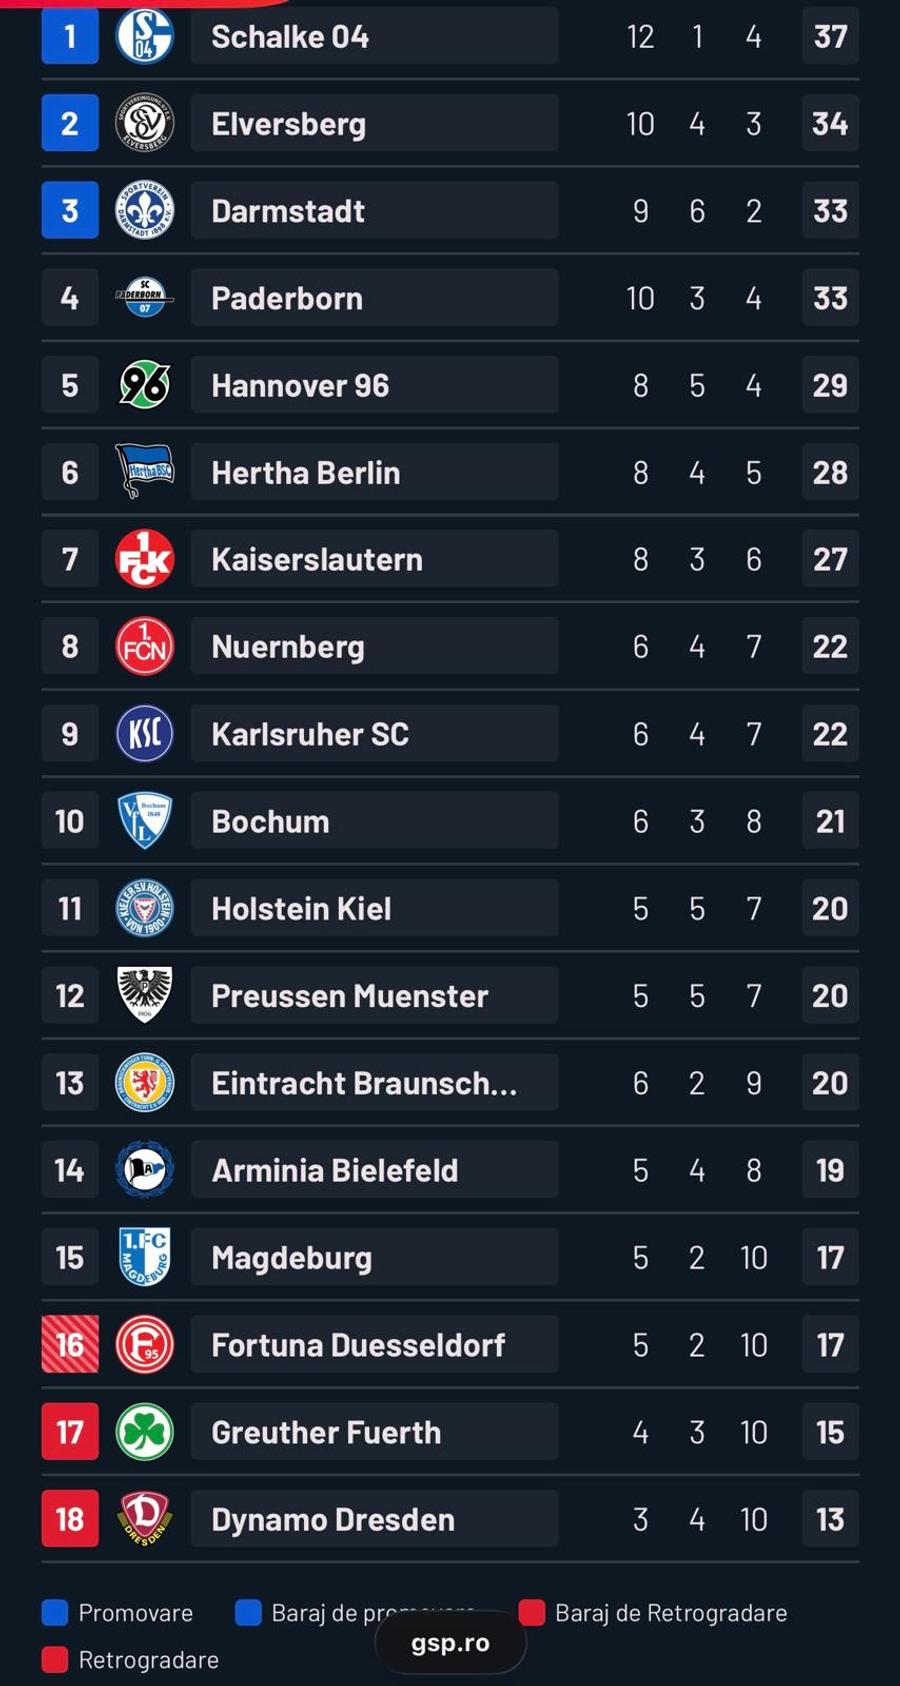Click the Karlsruher KSC blue badge
Screen dimensions: 900x1686
[145, 734]
